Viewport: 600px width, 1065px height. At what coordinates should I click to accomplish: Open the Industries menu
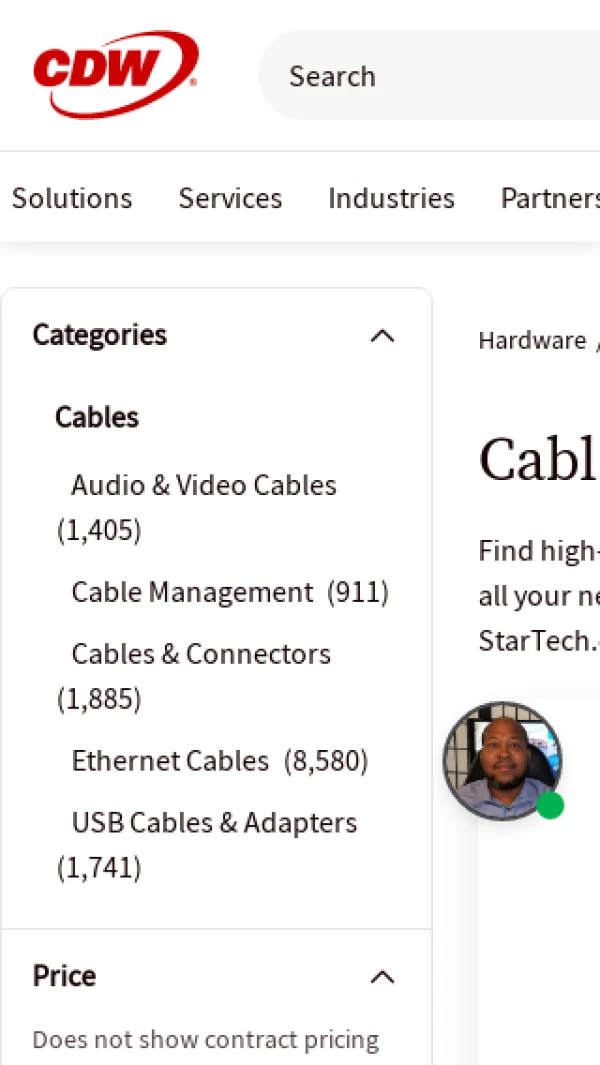(391, 198)
